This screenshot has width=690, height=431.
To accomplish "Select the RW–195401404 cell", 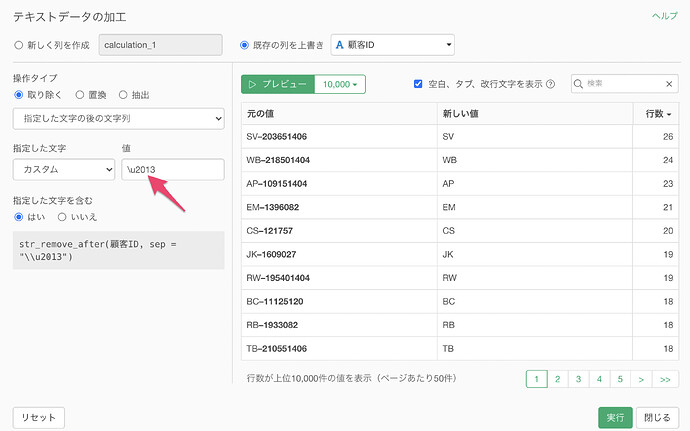I will coord(339,278).
